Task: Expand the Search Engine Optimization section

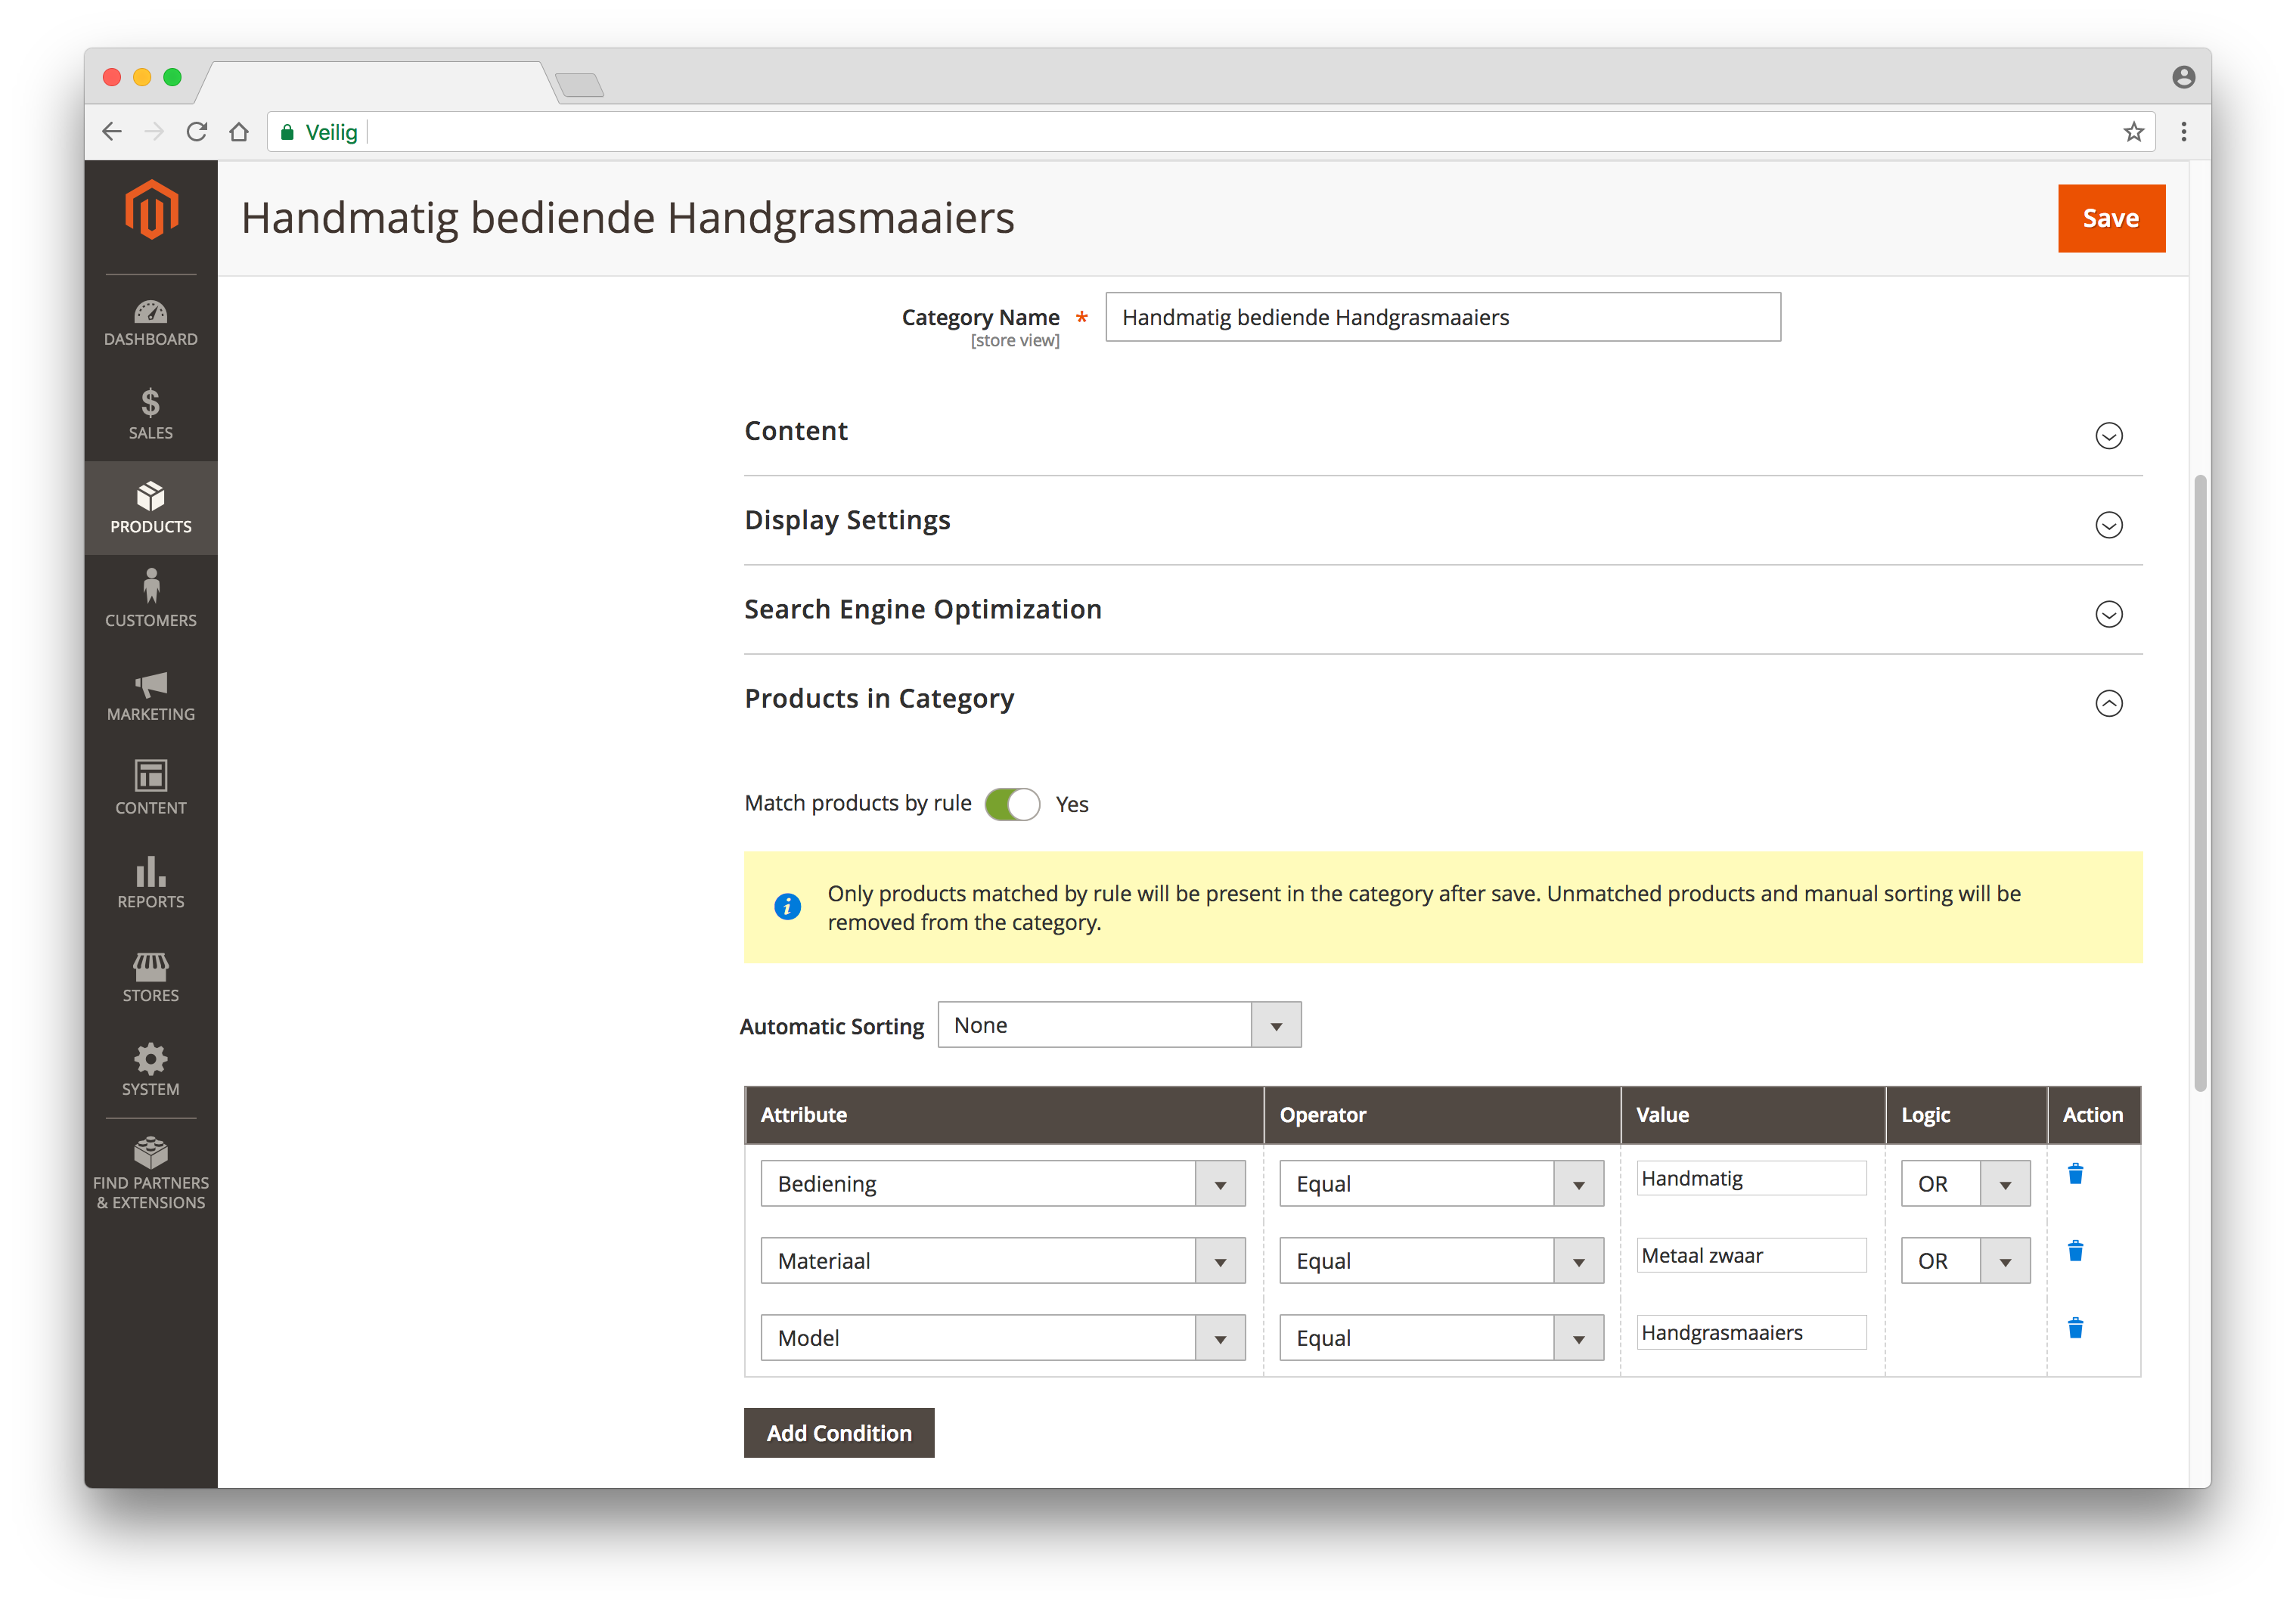Action: tap(2108, 614)
